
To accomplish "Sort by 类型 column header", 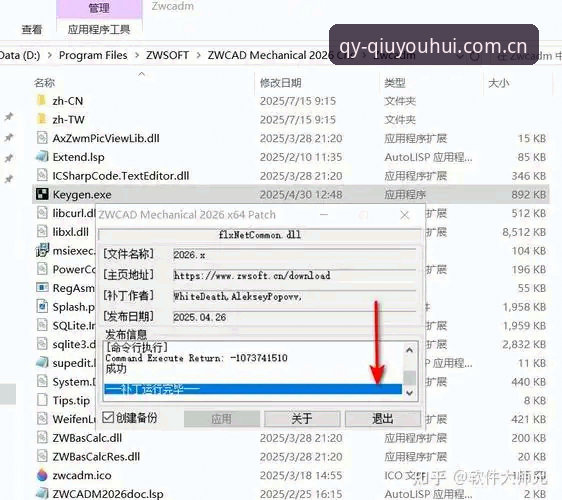I will pos(395,83).
